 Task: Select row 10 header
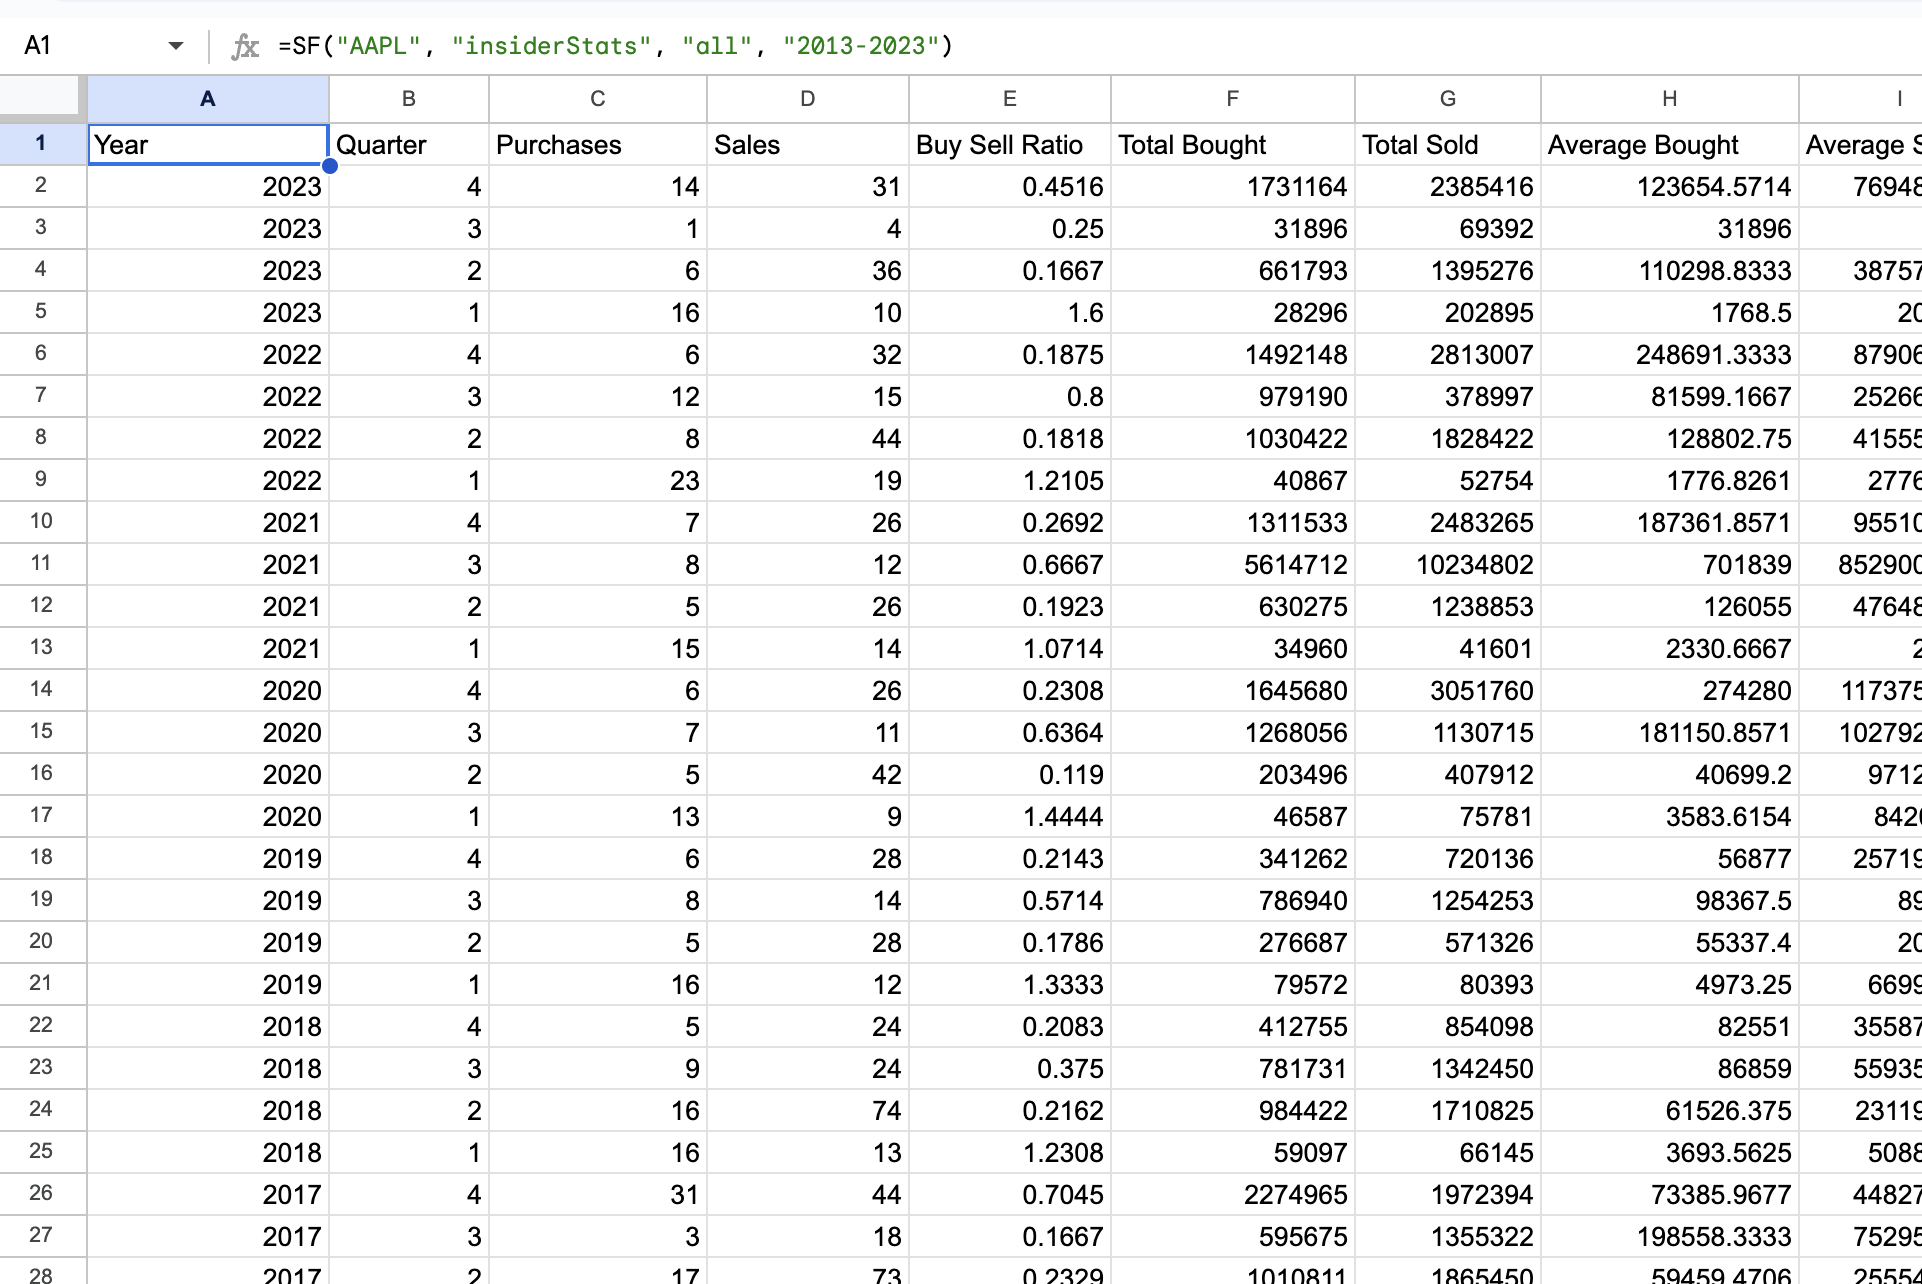tap(41, 521)
